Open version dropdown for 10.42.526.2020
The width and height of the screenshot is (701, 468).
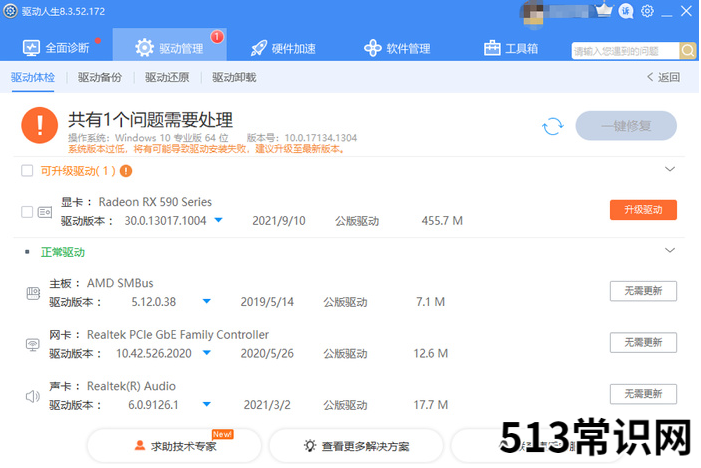pyautogui.click(x=207, y=353)
